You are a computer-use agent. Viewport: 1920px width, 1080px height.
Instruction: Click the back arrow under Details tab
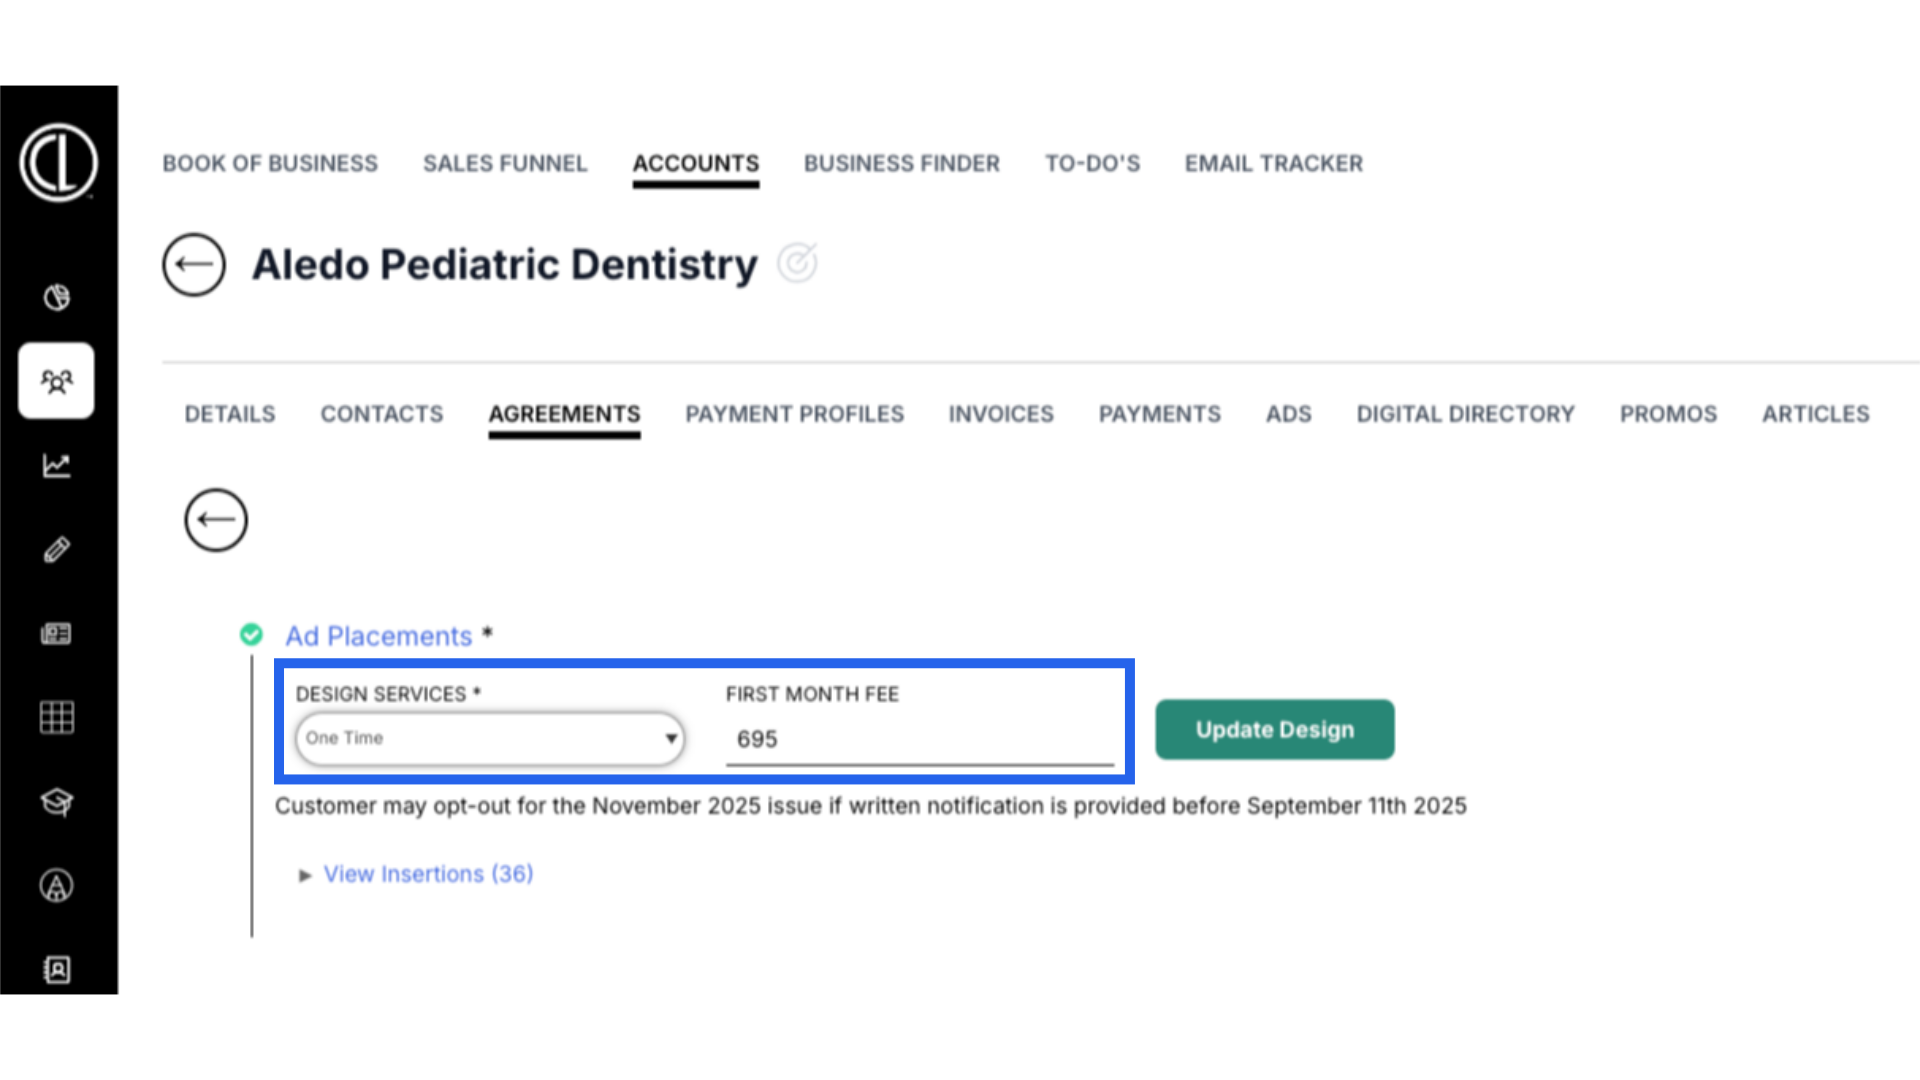(x=216, y=520)
